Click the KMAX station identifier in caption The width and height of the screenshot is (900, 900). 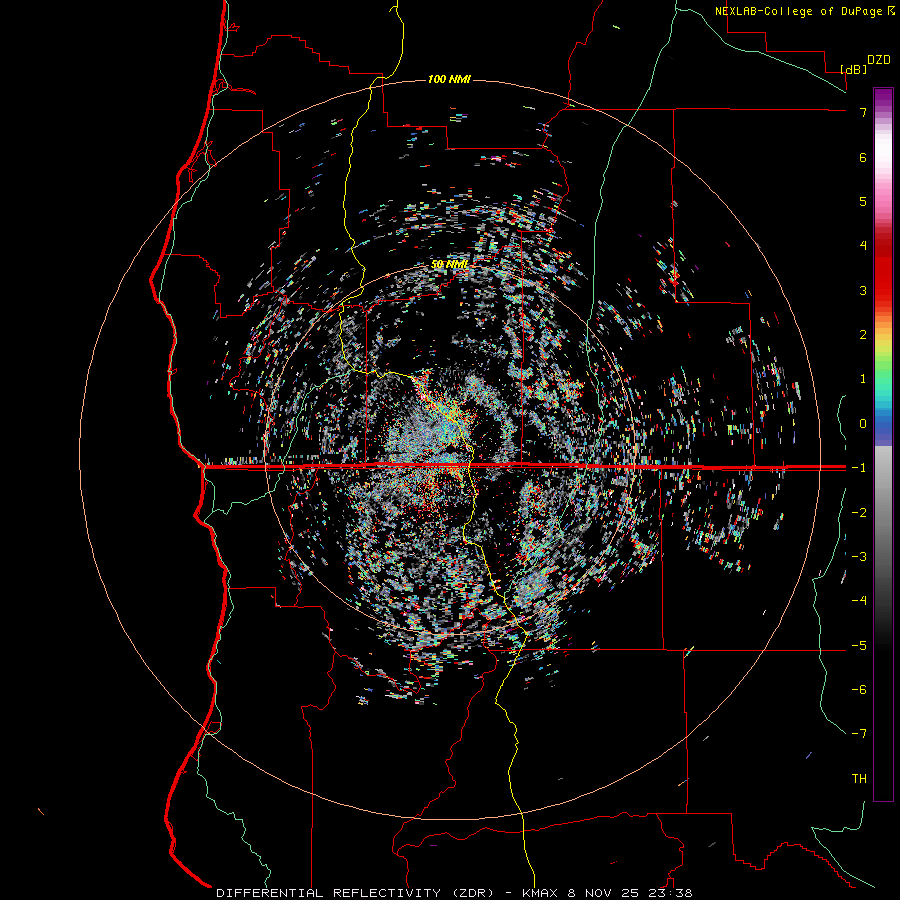[x=540, y=893]
